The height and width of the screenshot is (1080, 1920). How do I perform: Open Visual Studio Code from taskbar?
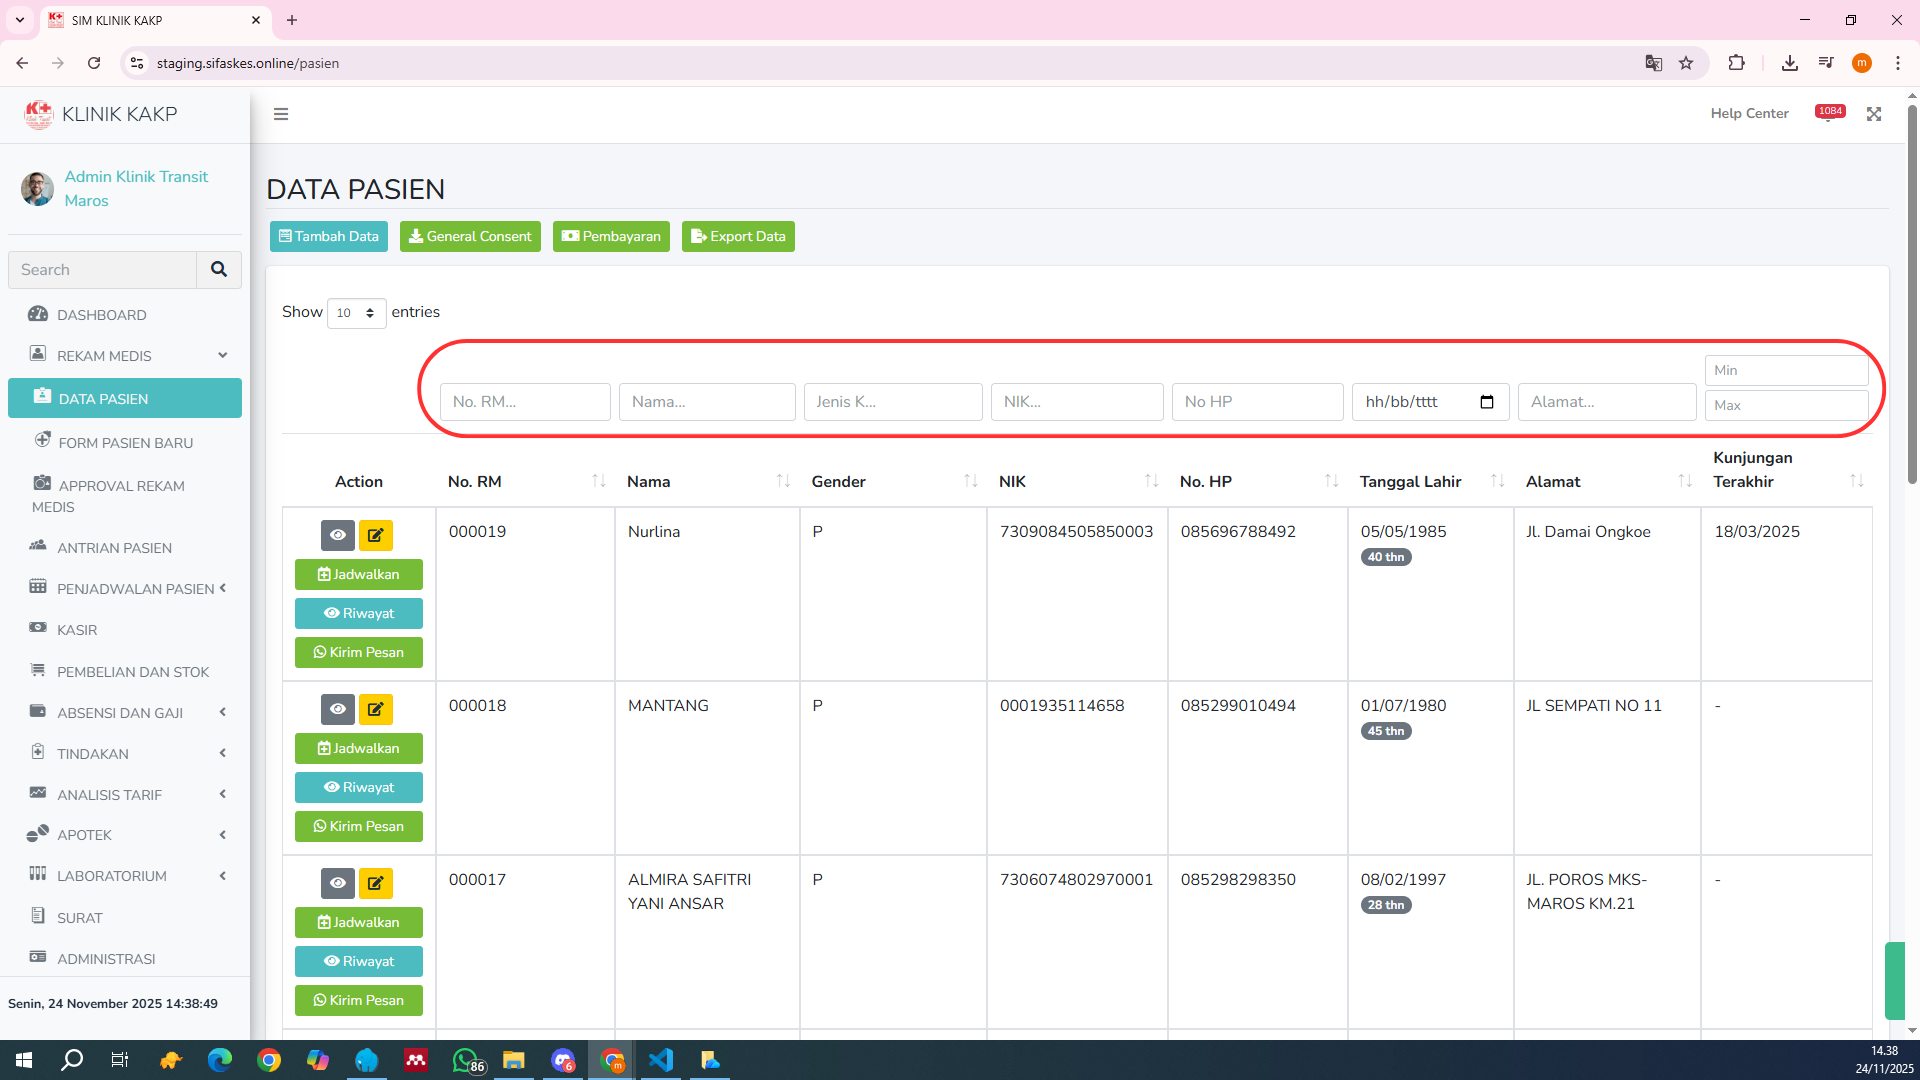tap(661, 1060)
